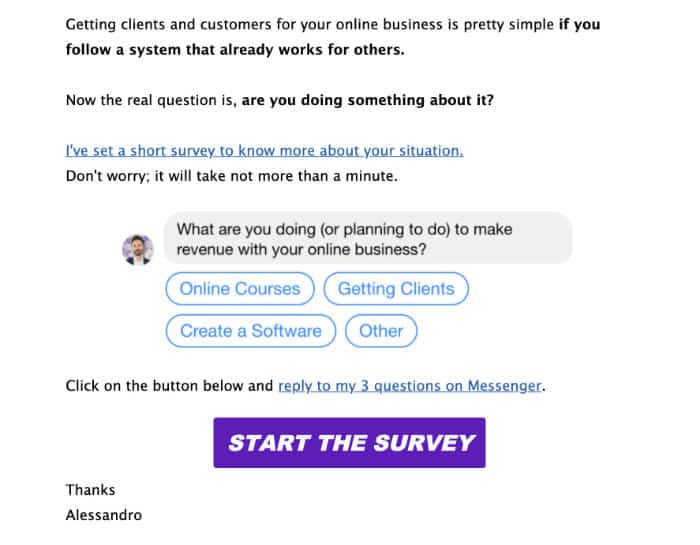Follow the reply on Messenger link
The image size is (700, 545).
click(x=409, y=386)
